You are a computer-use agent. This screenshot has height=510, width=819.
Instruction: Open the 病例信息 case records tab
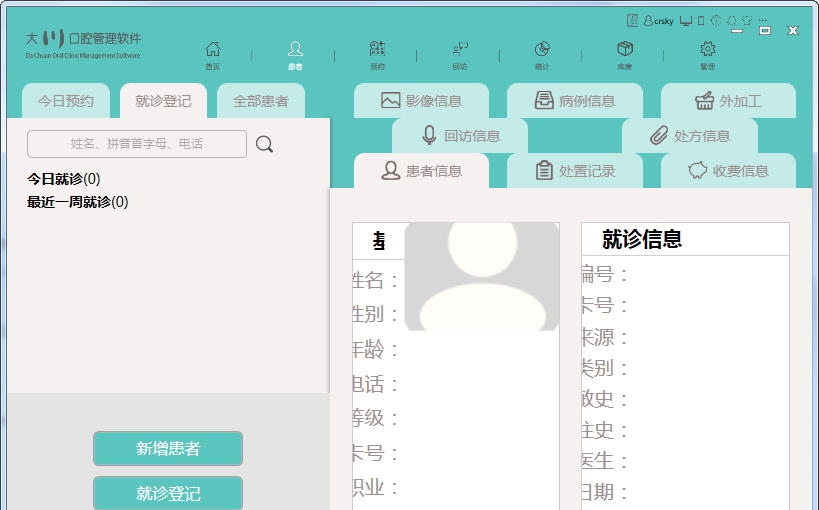click(575, 101)
